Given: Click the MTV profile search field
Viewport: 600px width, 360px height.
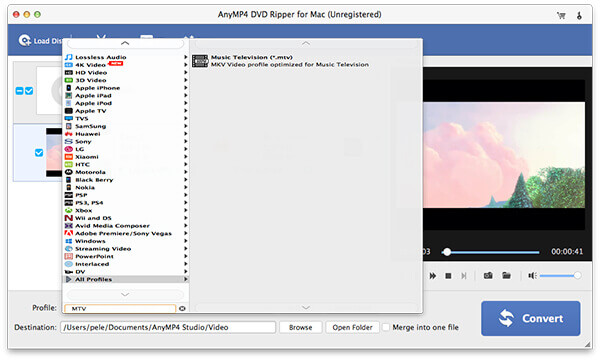Looking at the screenshot, I should point(120,308).
